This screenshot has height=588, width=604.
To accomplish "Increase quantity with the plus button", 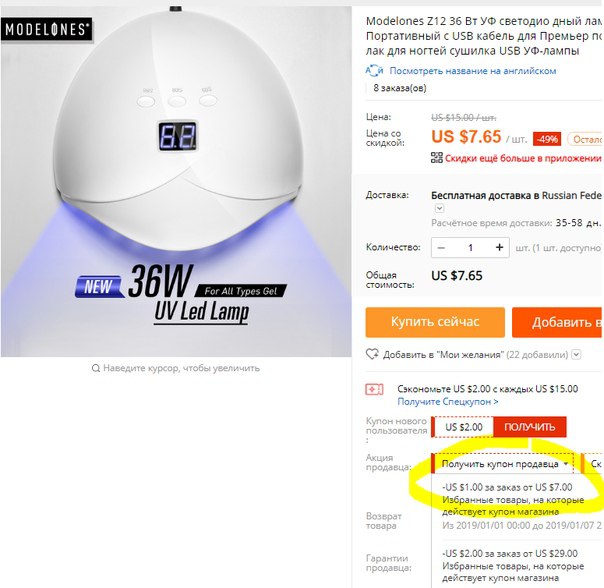I will (x=499, y=247).
